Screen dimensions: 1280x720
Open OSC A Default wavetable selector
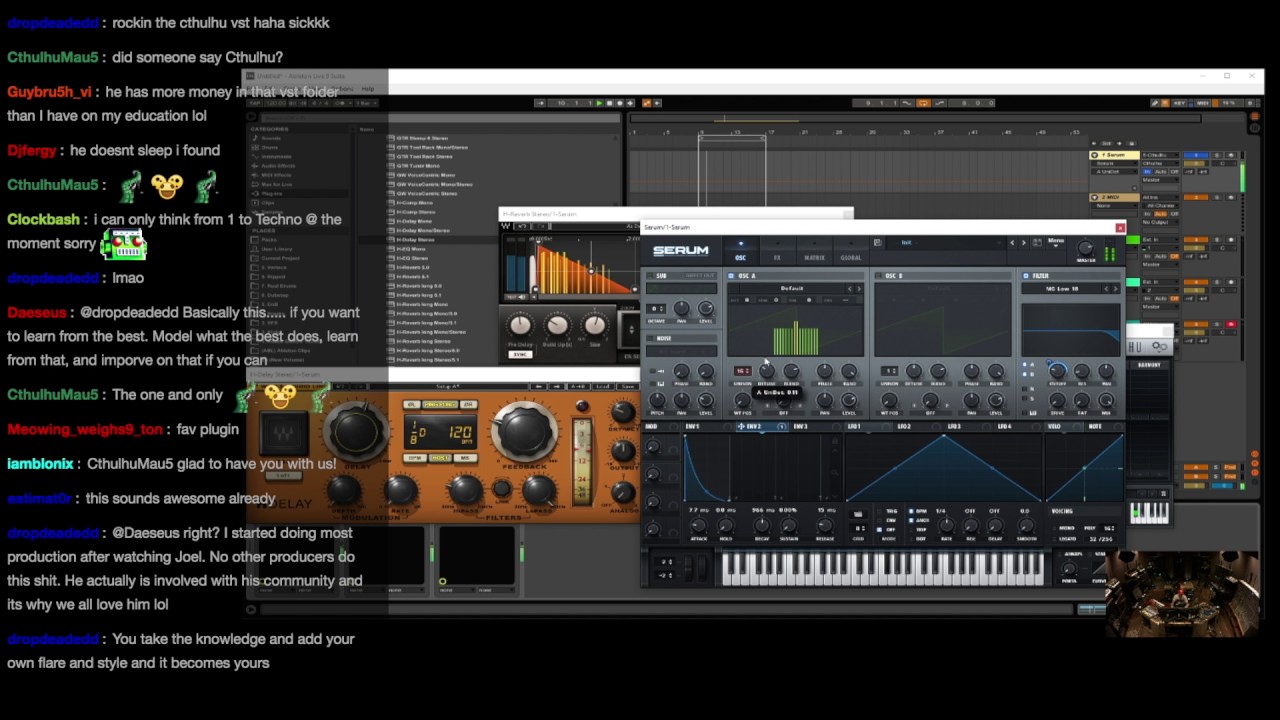[791, 288]
